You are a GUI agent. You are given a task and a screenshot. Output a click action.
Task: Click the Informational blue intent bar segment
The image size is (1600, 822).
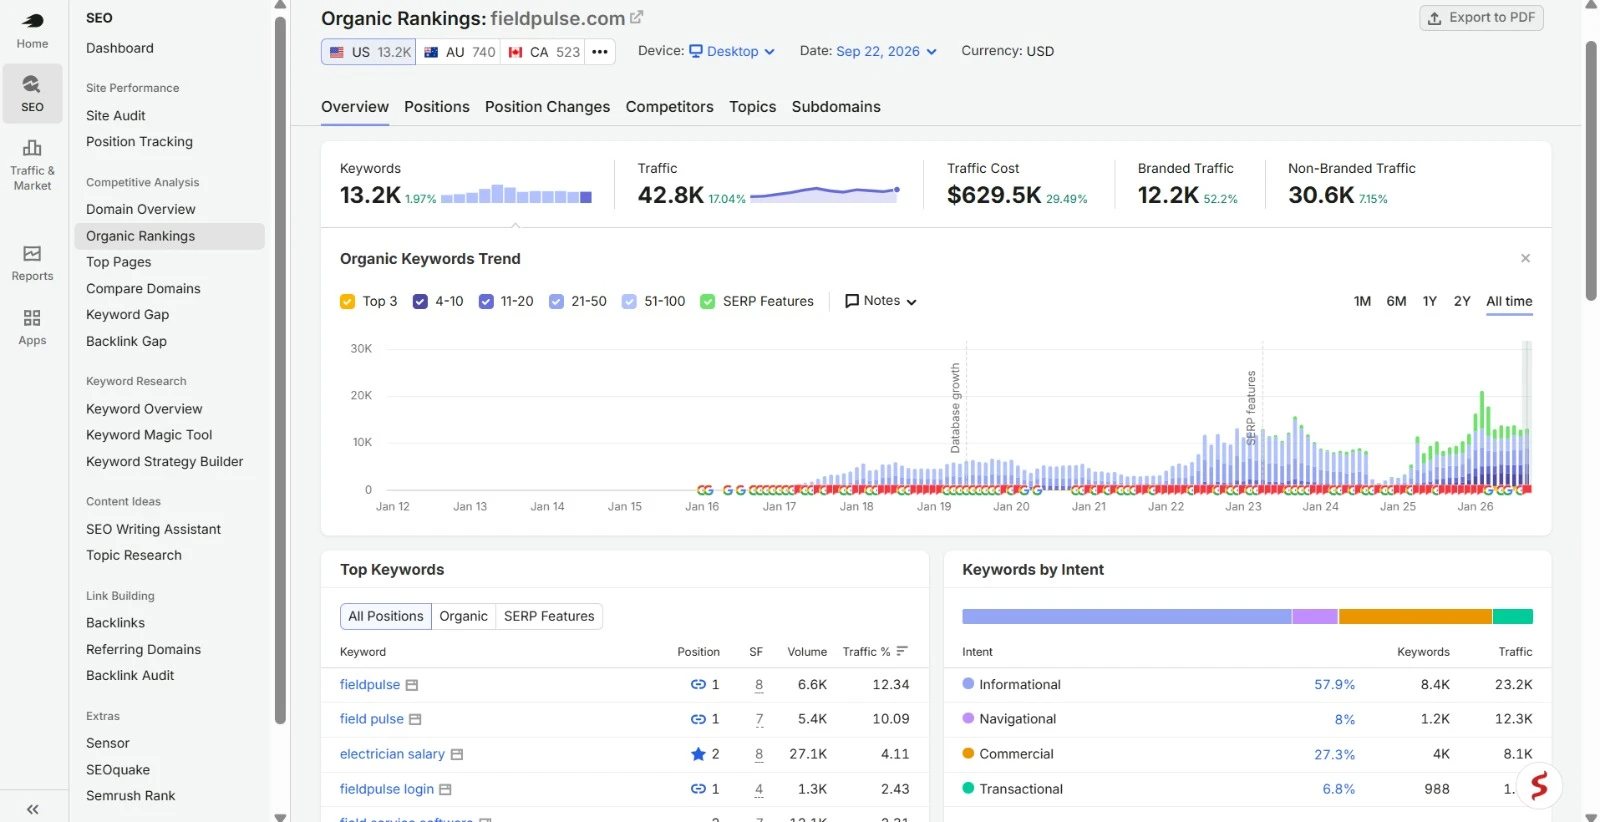pyautogui.click(x=1126, y=617)
